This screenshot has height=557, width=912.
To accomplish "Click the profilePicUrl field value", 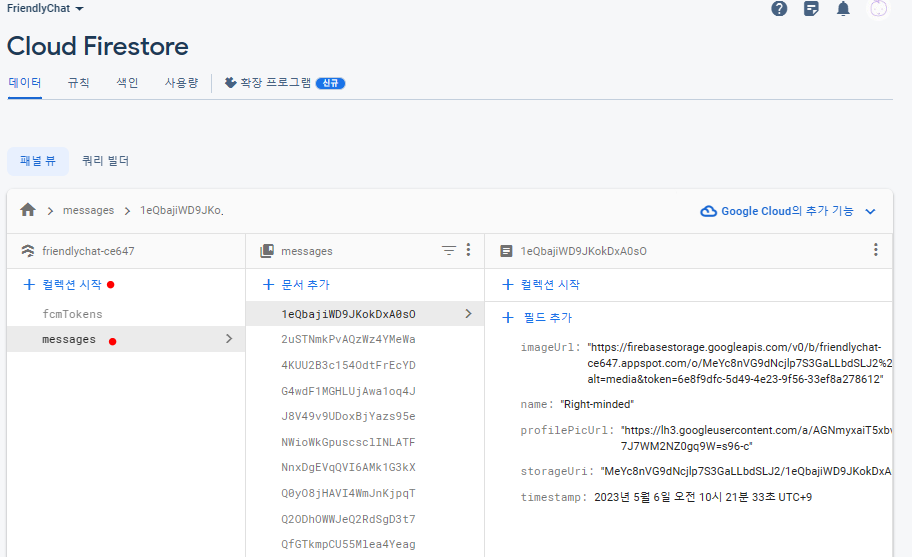I will [x=756, y=438].
